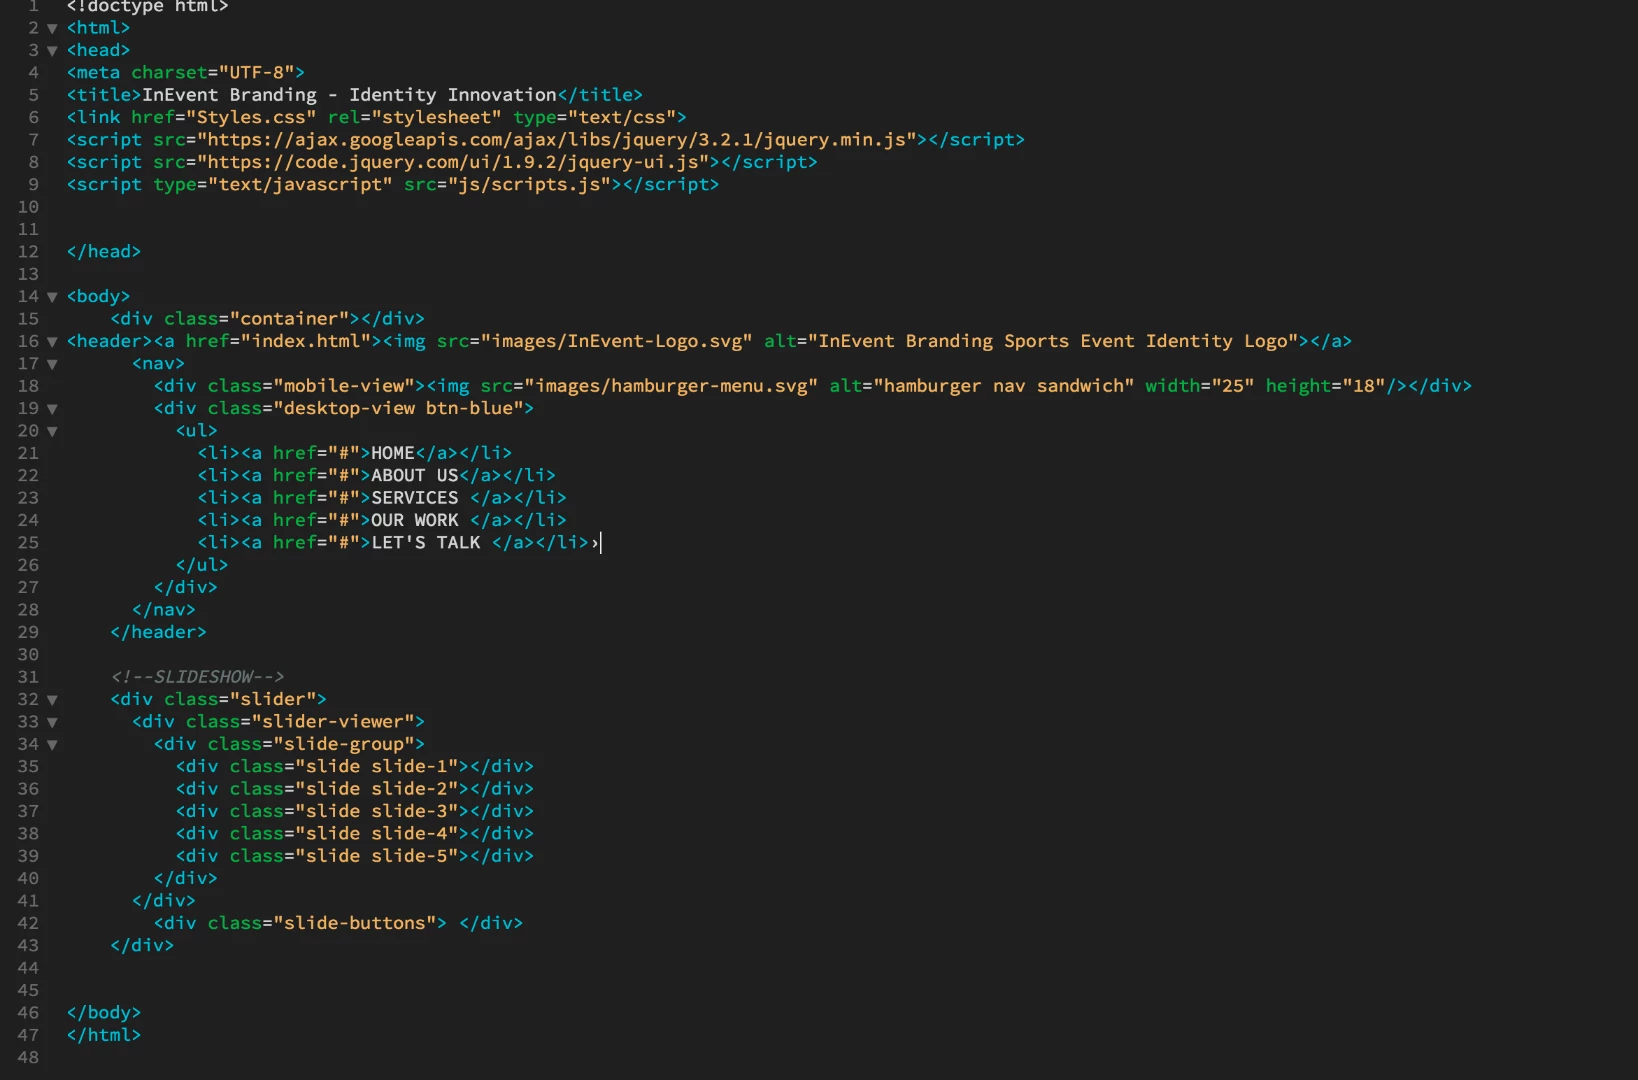Click line number 10 in the gutter
This screenshot has height=1080, width=1638.
pos(28,207)
